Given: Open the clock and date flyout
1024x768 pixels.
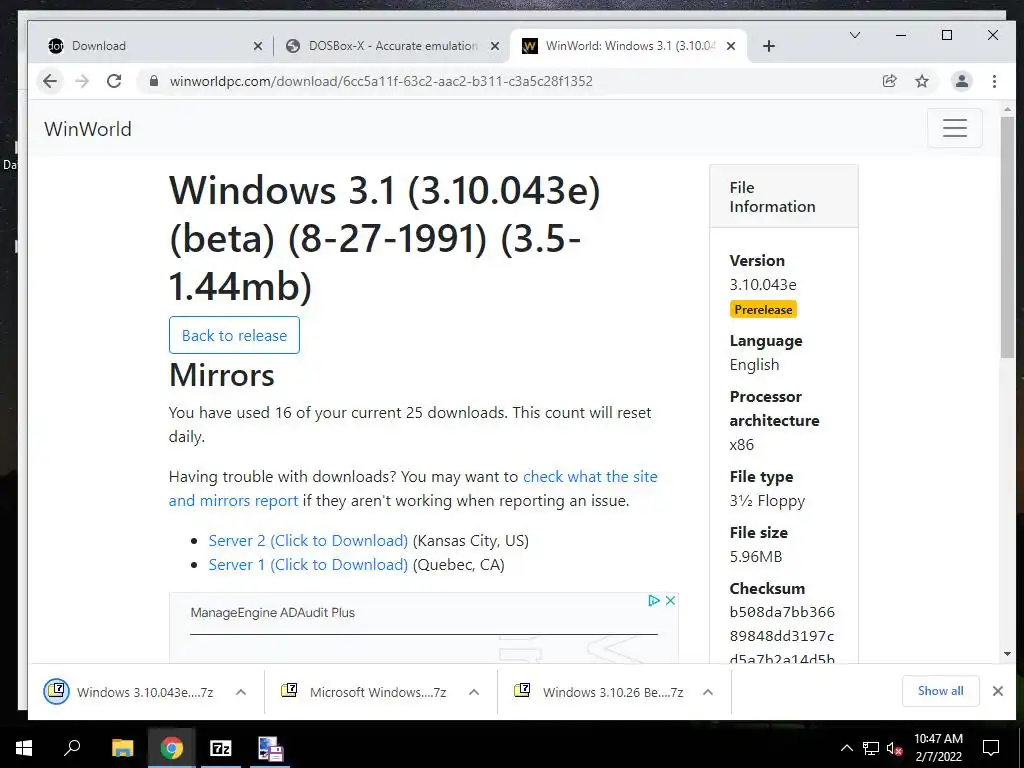Looking at the screenshot, I should coord(938,748).
